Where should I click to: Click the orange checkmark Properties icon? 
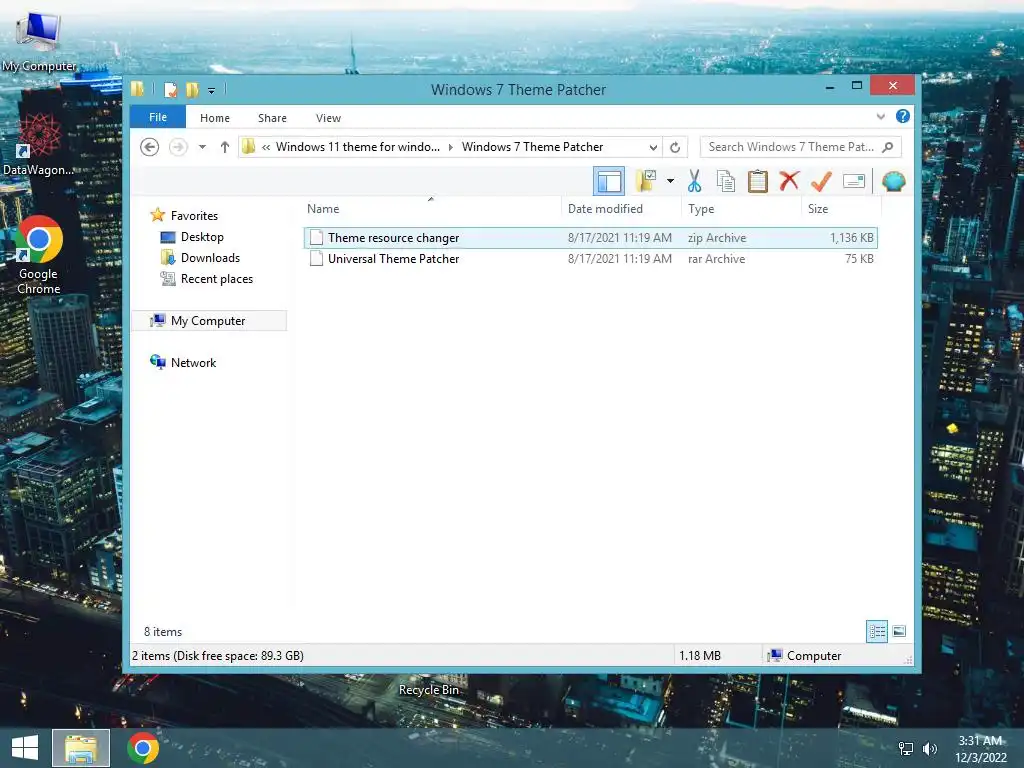point(821,181)
